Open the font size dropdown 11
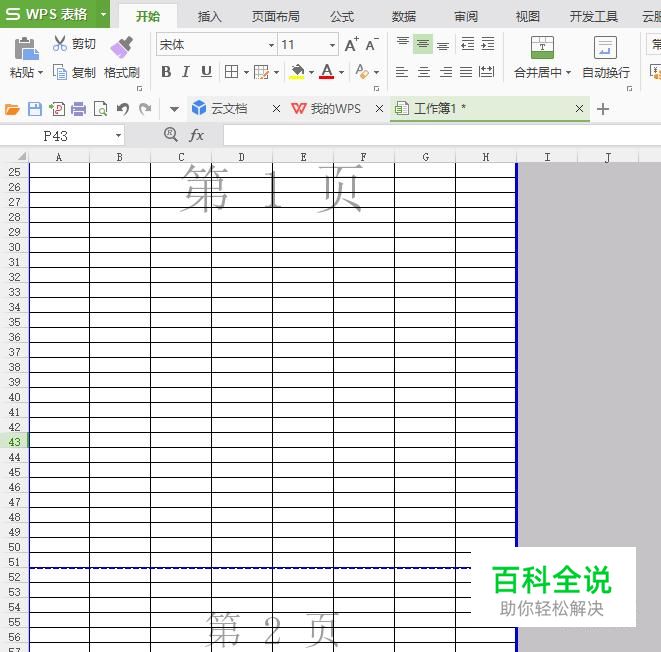The width and height of the screenshot is (661, 652). [x=332, y=45]
